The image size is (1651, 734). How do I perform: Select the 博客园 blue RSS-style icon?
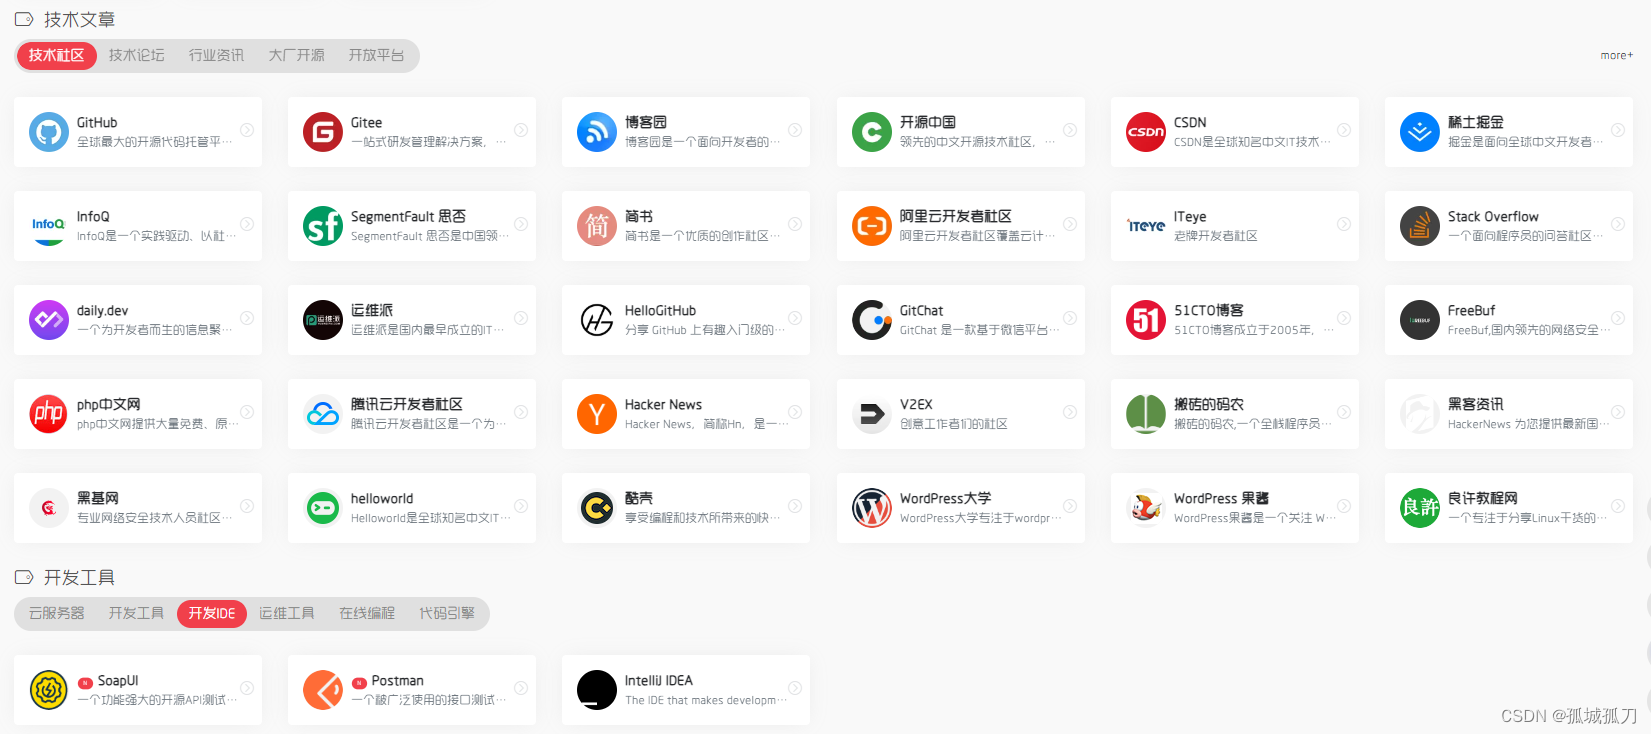[x=596, y=132]
